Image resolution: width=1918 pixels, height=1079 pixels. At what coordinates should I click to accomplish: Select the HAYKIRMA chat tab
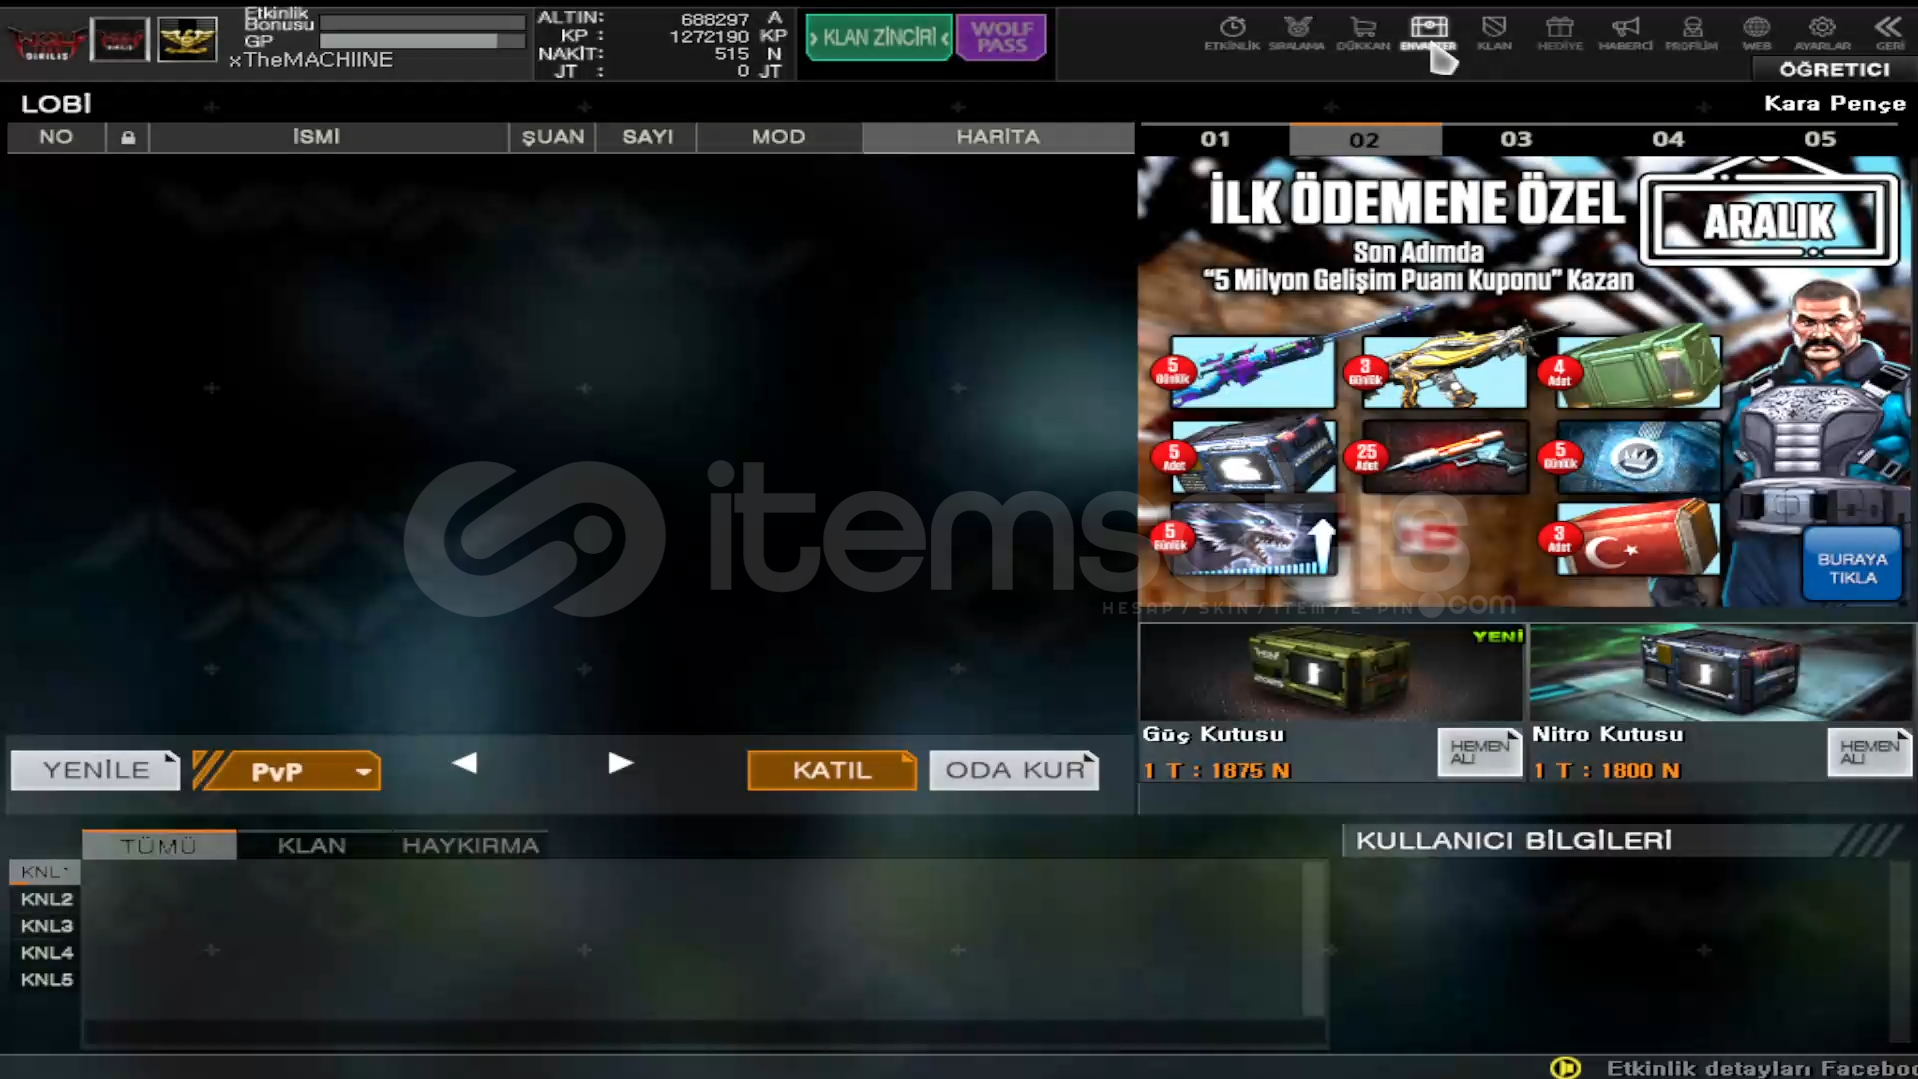470,845
